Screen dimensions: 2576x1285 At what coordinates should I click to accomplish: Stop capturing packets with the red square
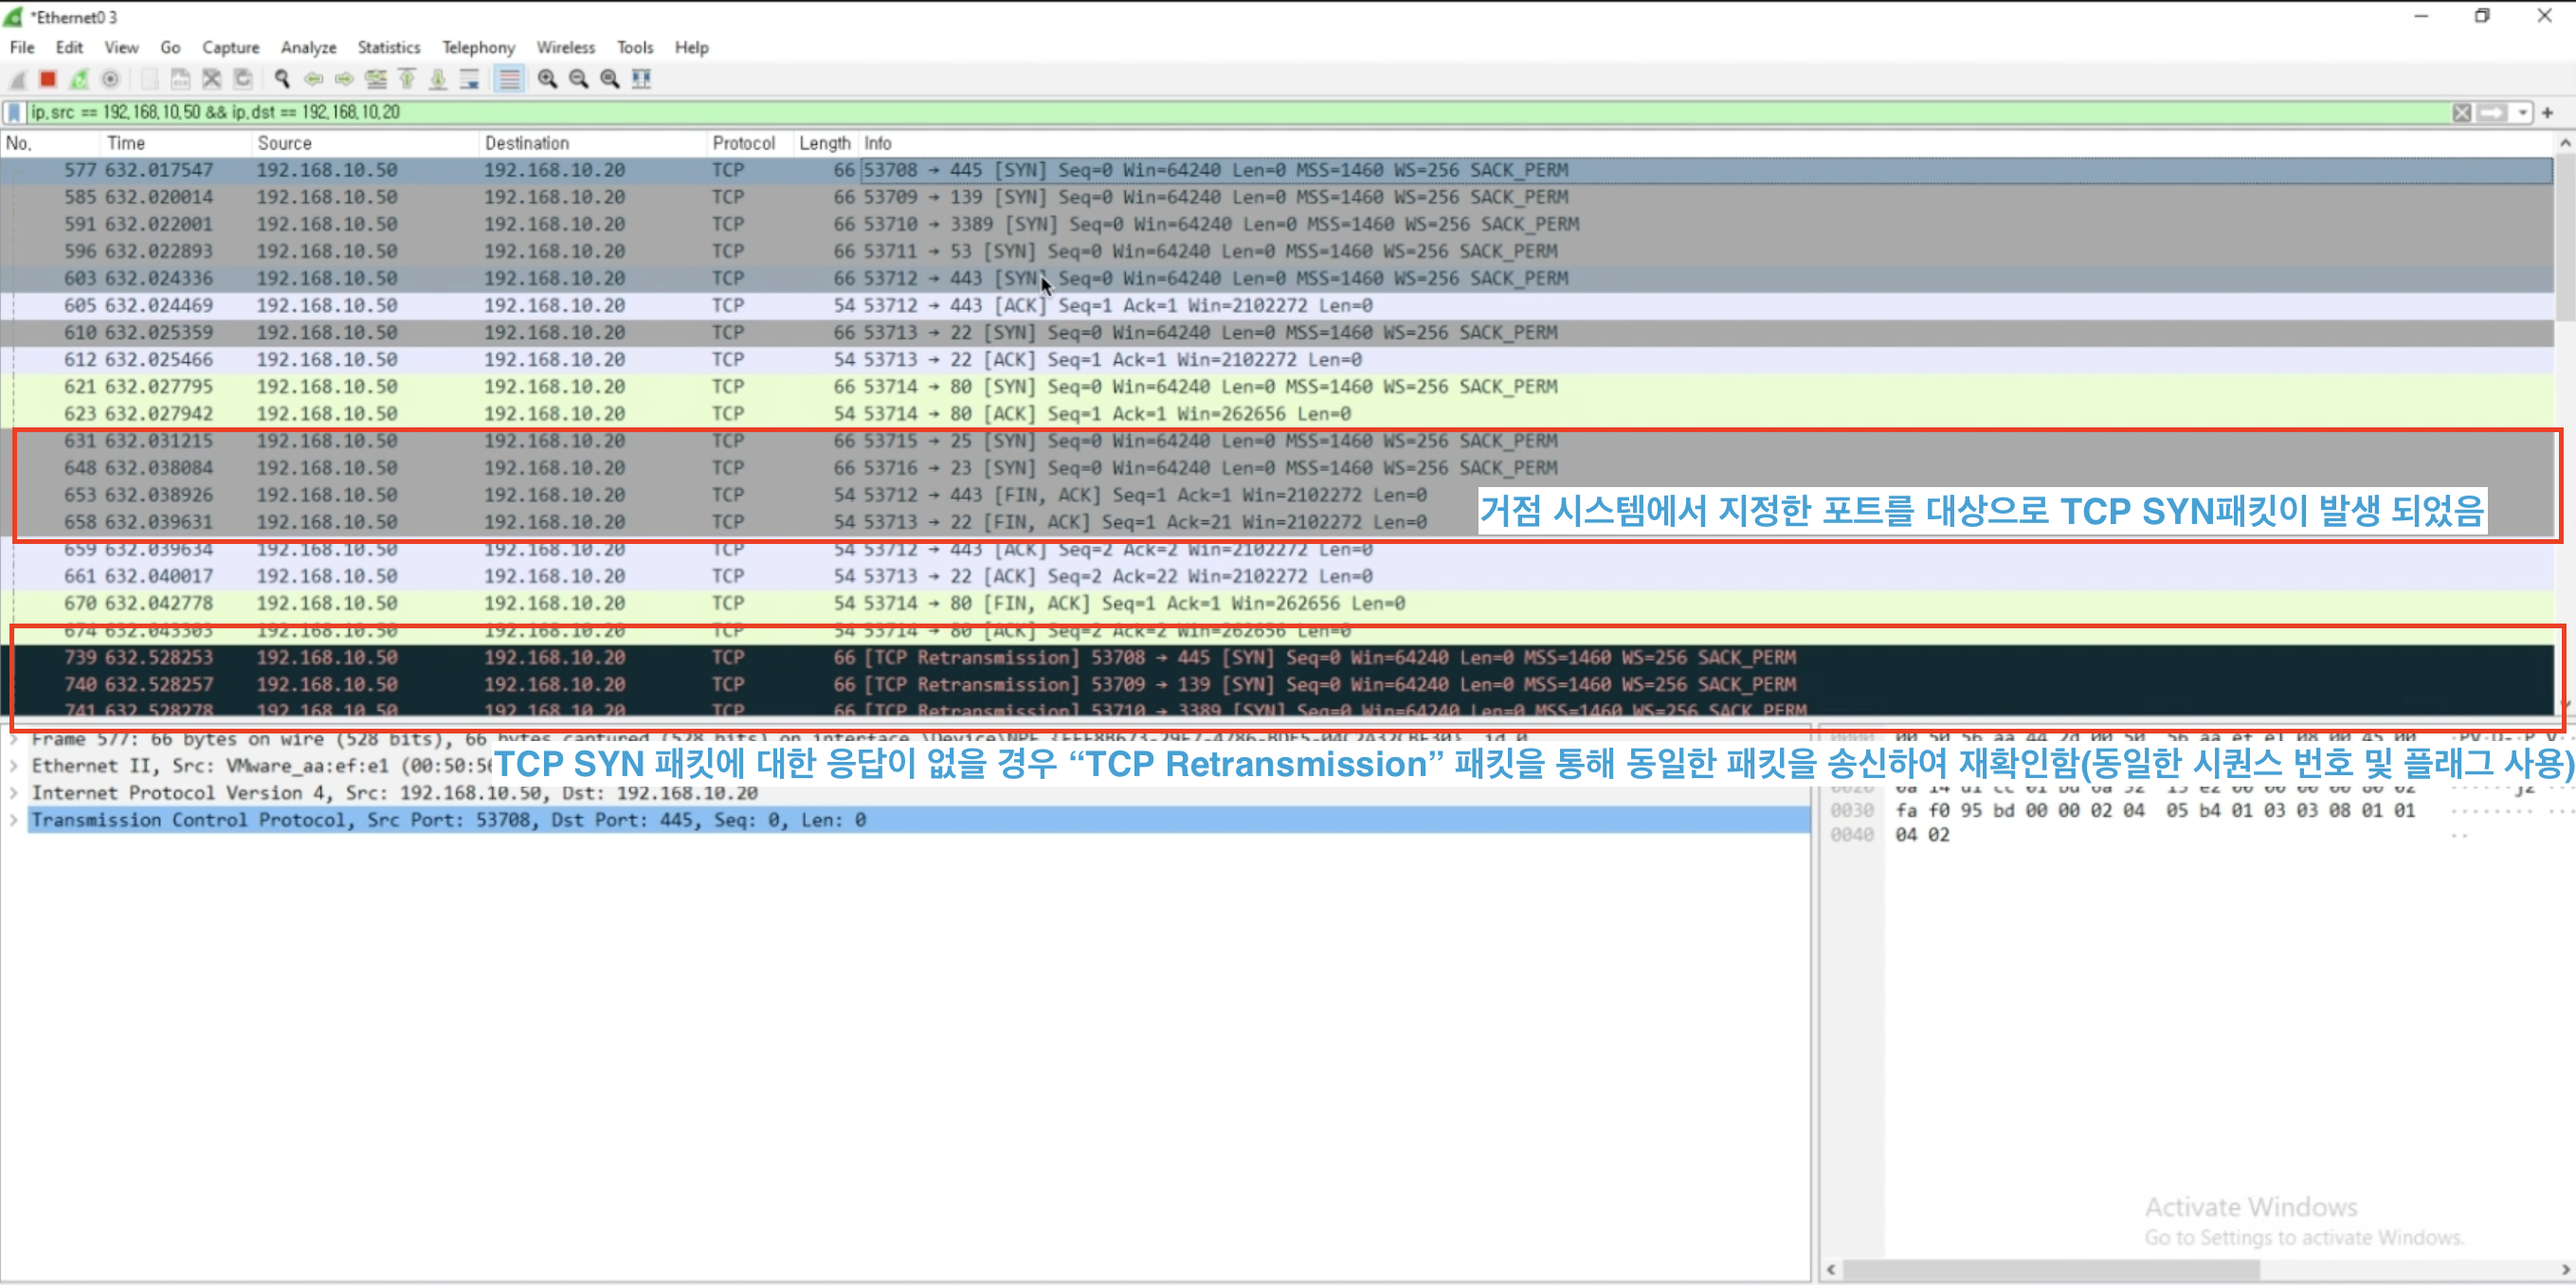tap(47, 79)
